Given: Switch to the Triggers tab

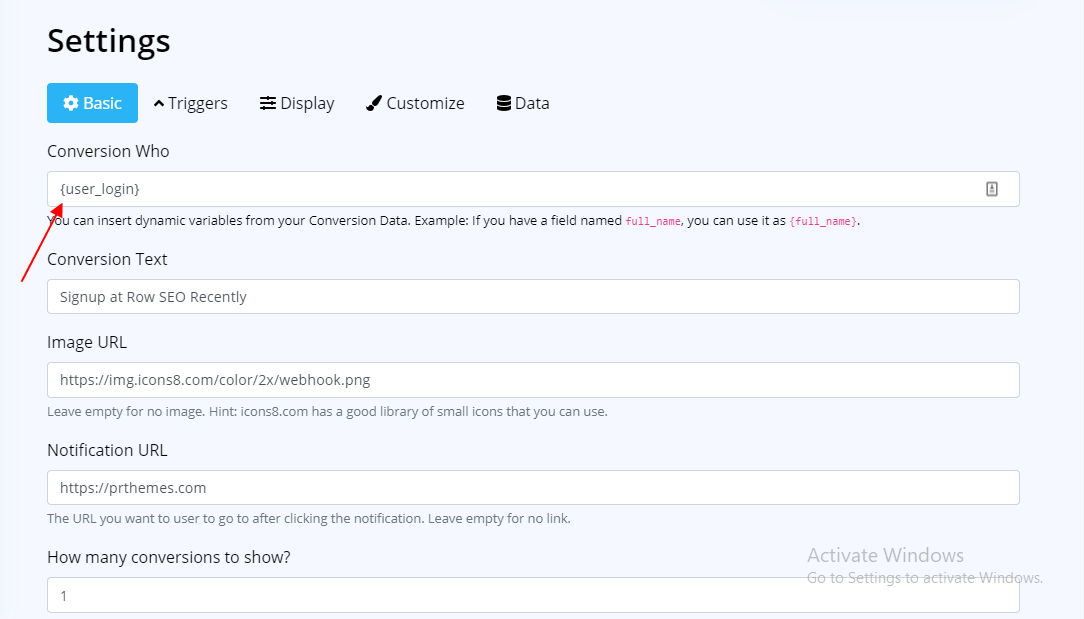Looking at the screenshot, I should click(190, 103).
